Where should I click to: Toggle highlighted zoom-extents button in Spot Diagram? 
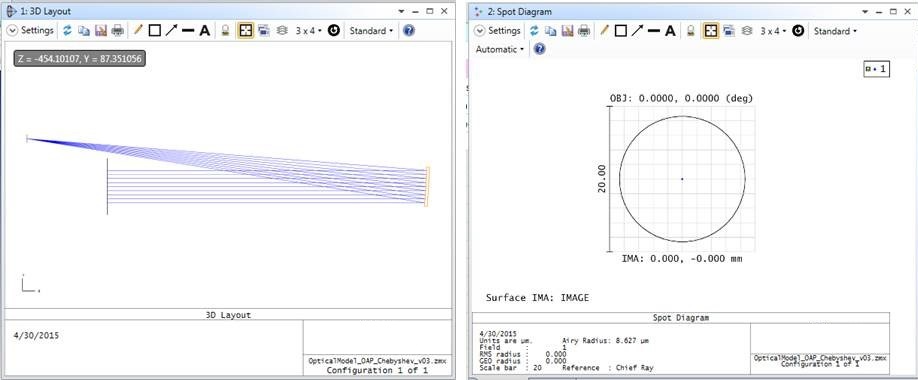coord(711,30)
